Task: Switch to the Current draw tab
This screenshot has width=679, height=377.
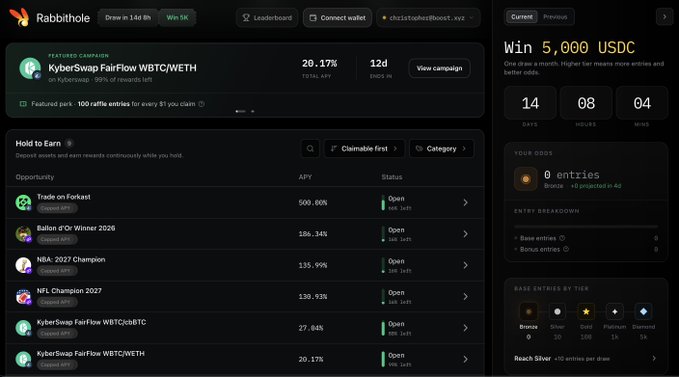Action: 521,17
